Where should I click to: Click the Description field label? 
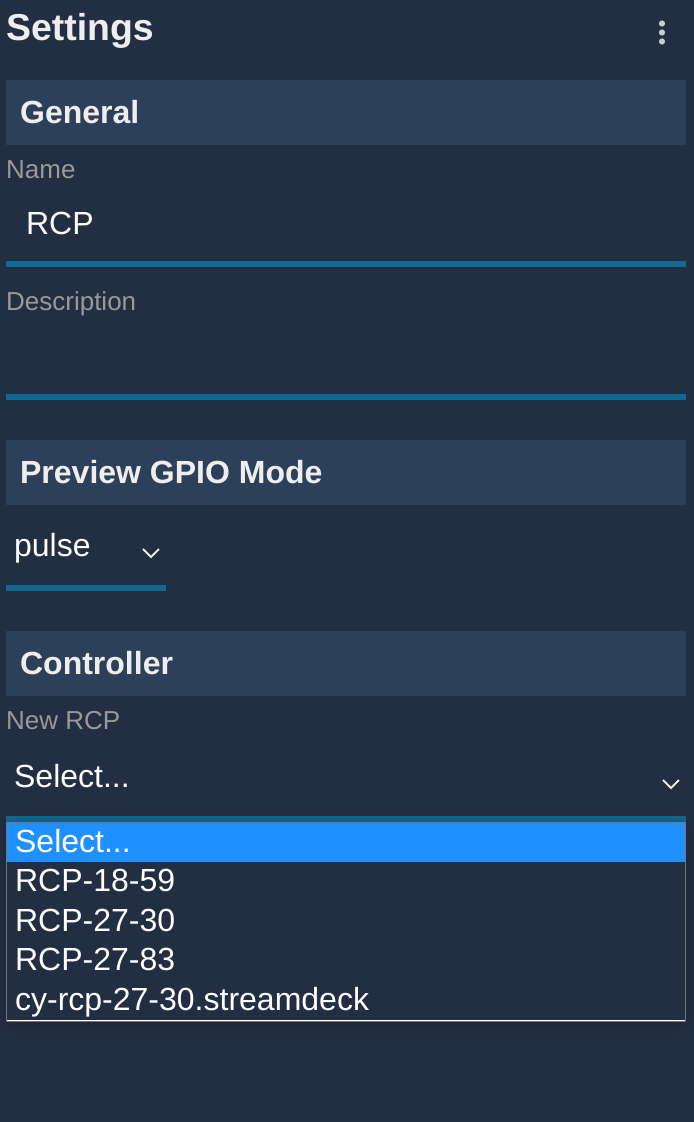pyautogui.click(x=71, y=302)
